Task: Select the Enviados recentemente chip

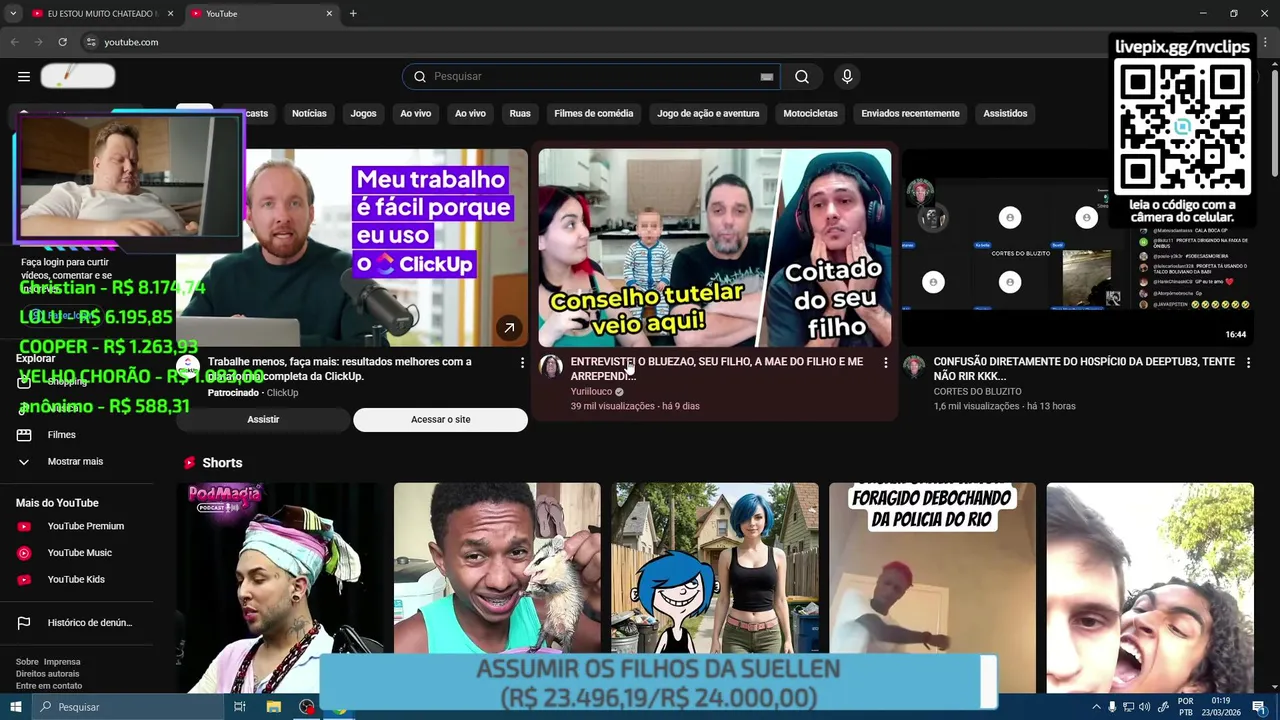Action: [x=910, y=114]
